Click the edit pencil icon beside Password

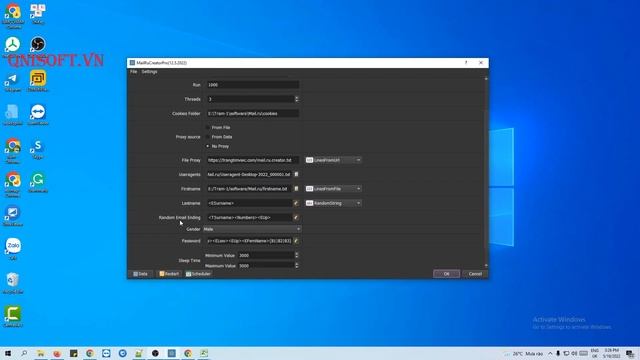296,241
